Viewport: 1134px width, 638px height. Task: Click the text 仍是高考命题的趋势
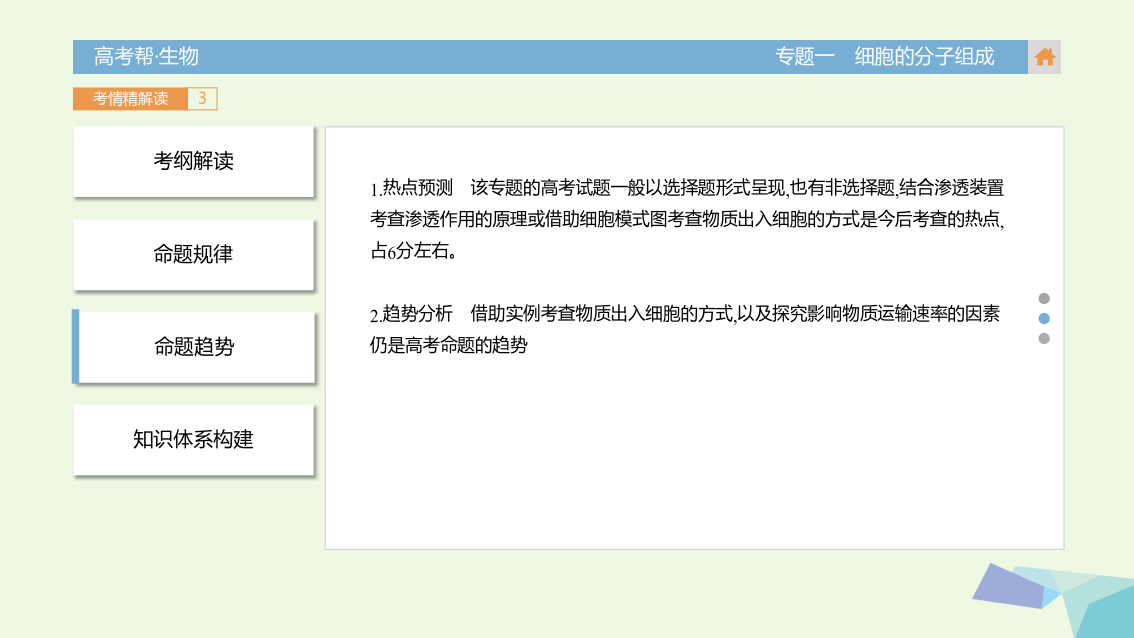point(448,346)
